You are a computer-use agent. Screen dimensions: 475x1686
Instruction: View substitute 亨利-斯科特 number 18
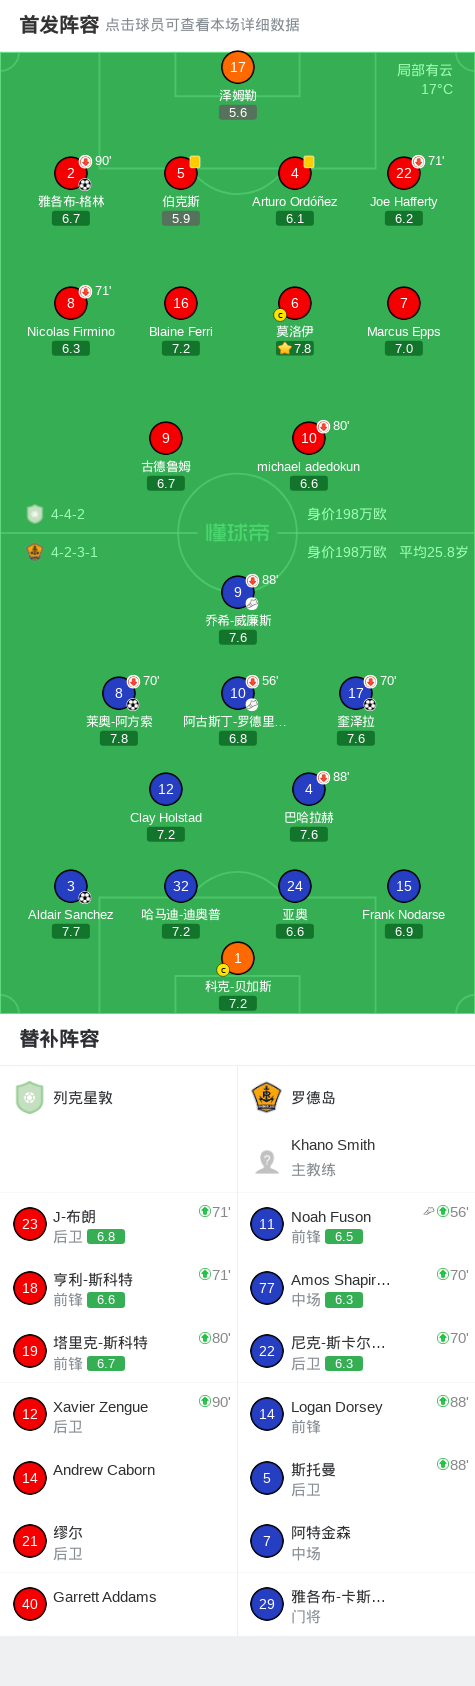pos(118,1288)
